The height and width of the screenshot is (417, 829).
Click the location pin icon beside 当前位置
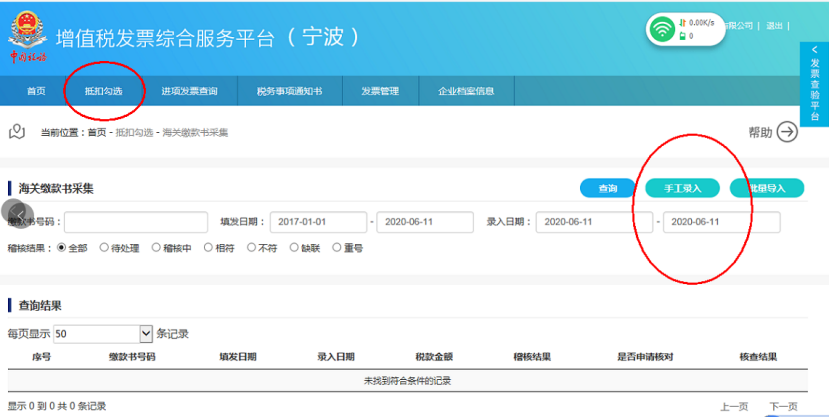(x=17, y=132)
